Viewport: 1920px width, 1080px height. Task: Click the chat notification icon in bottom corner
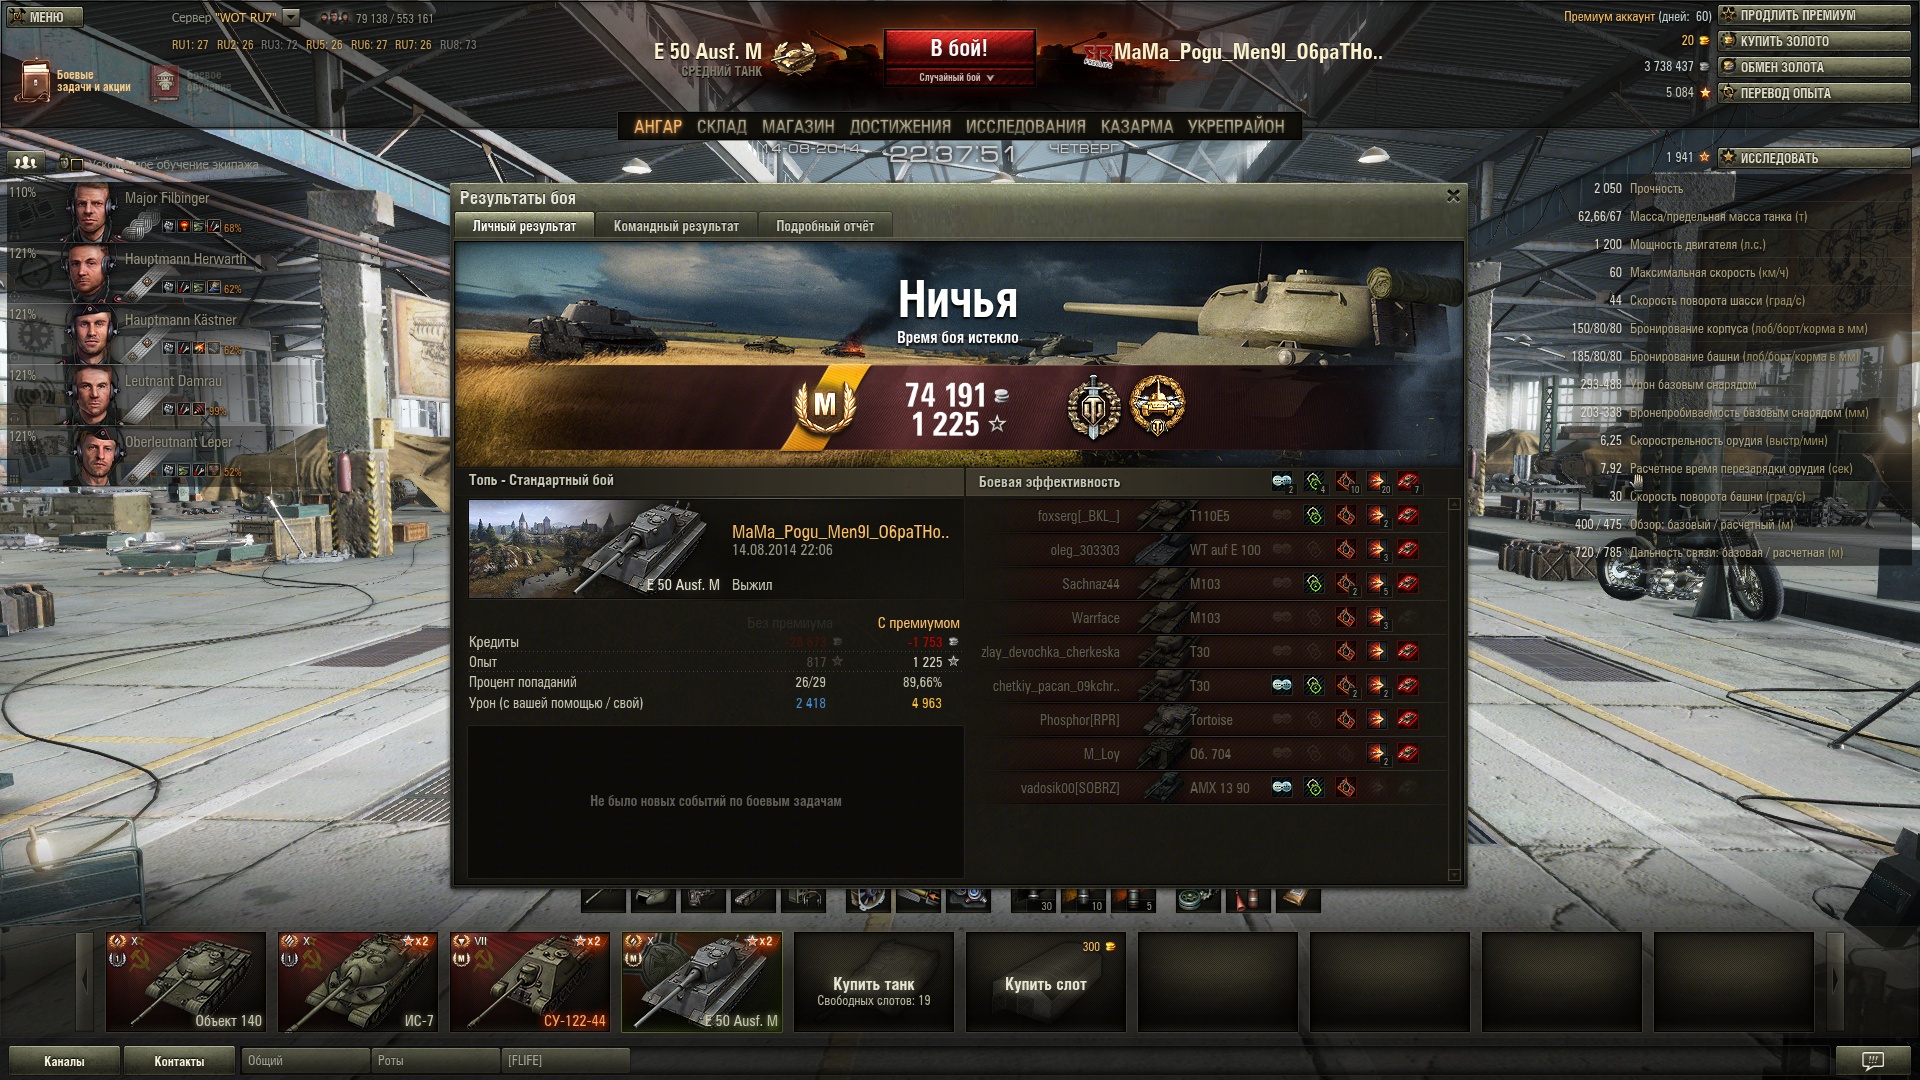[x=1873, y=1060]
